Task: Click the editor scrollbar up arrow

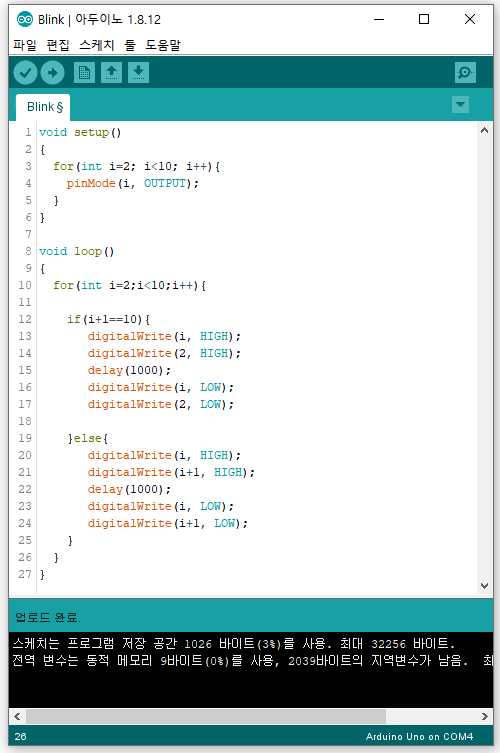Action: tap(485, 130)
